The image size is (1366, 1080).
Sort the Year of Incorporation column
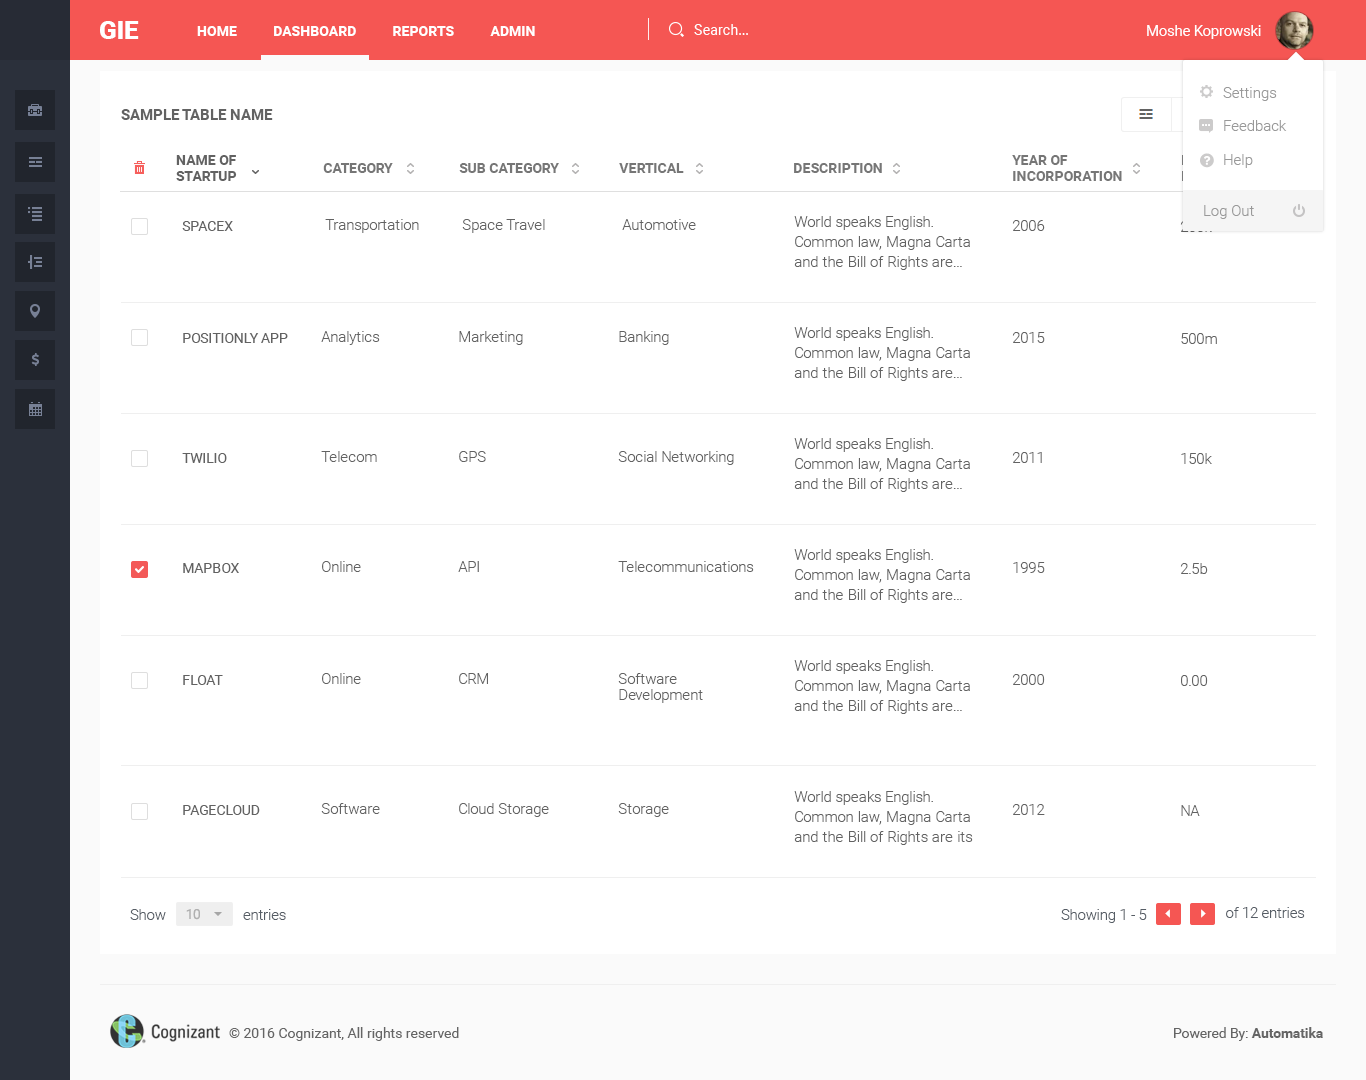pos(1136,168)
